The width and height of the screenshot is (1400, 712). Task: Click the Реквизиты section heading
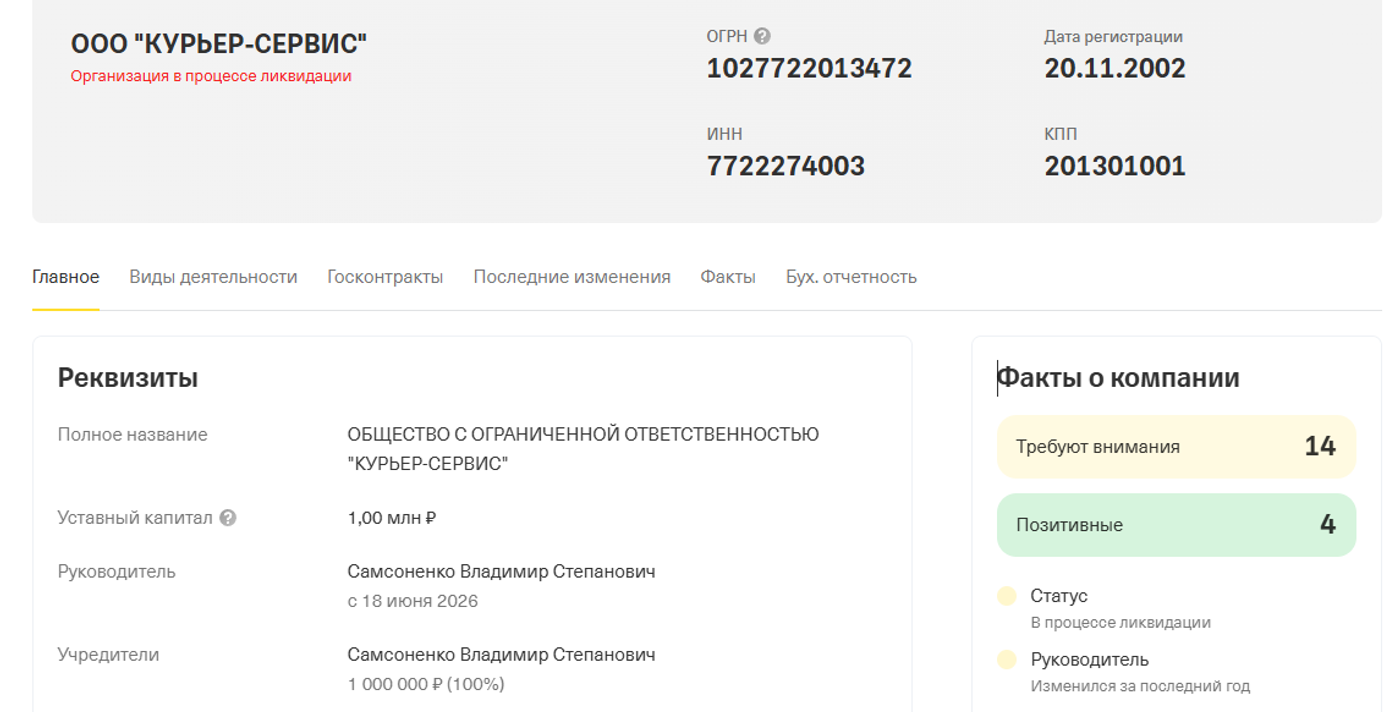(x=128, y=378)
